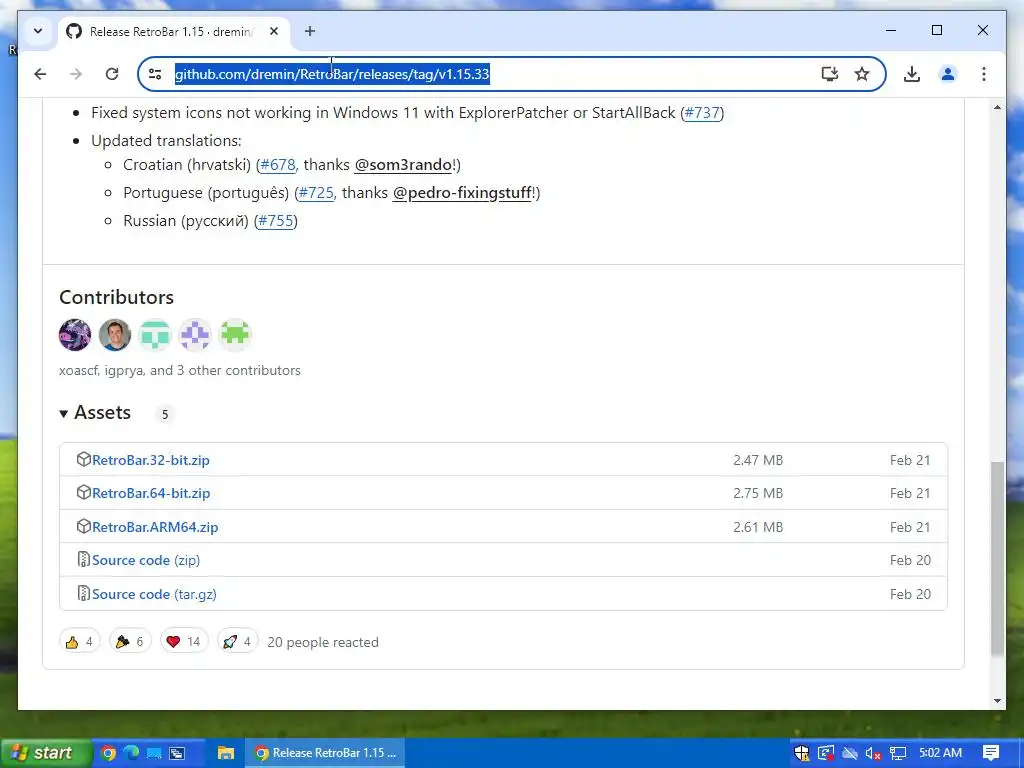Screen dimensions: 1024x768
Task: Click the green pixel identicon avatar
Action: coord(234,335)
